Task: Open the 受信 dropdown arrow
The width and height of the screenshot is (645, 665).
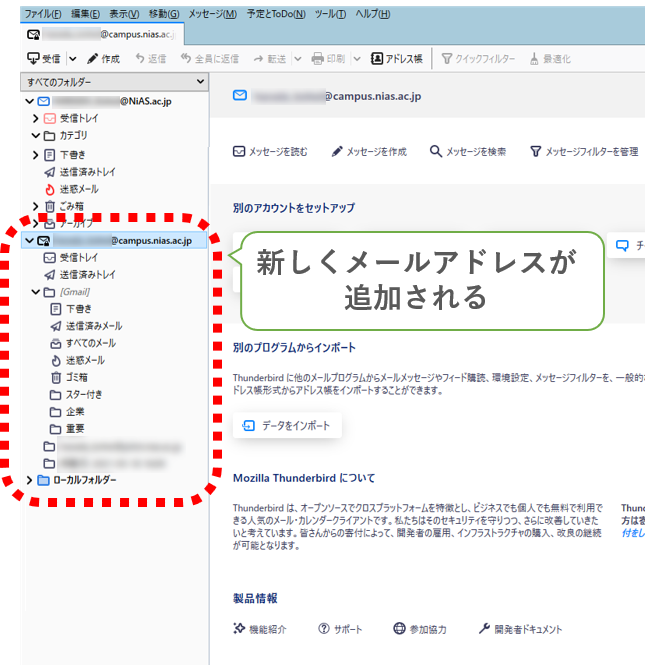Action: [x=73, y=59]
